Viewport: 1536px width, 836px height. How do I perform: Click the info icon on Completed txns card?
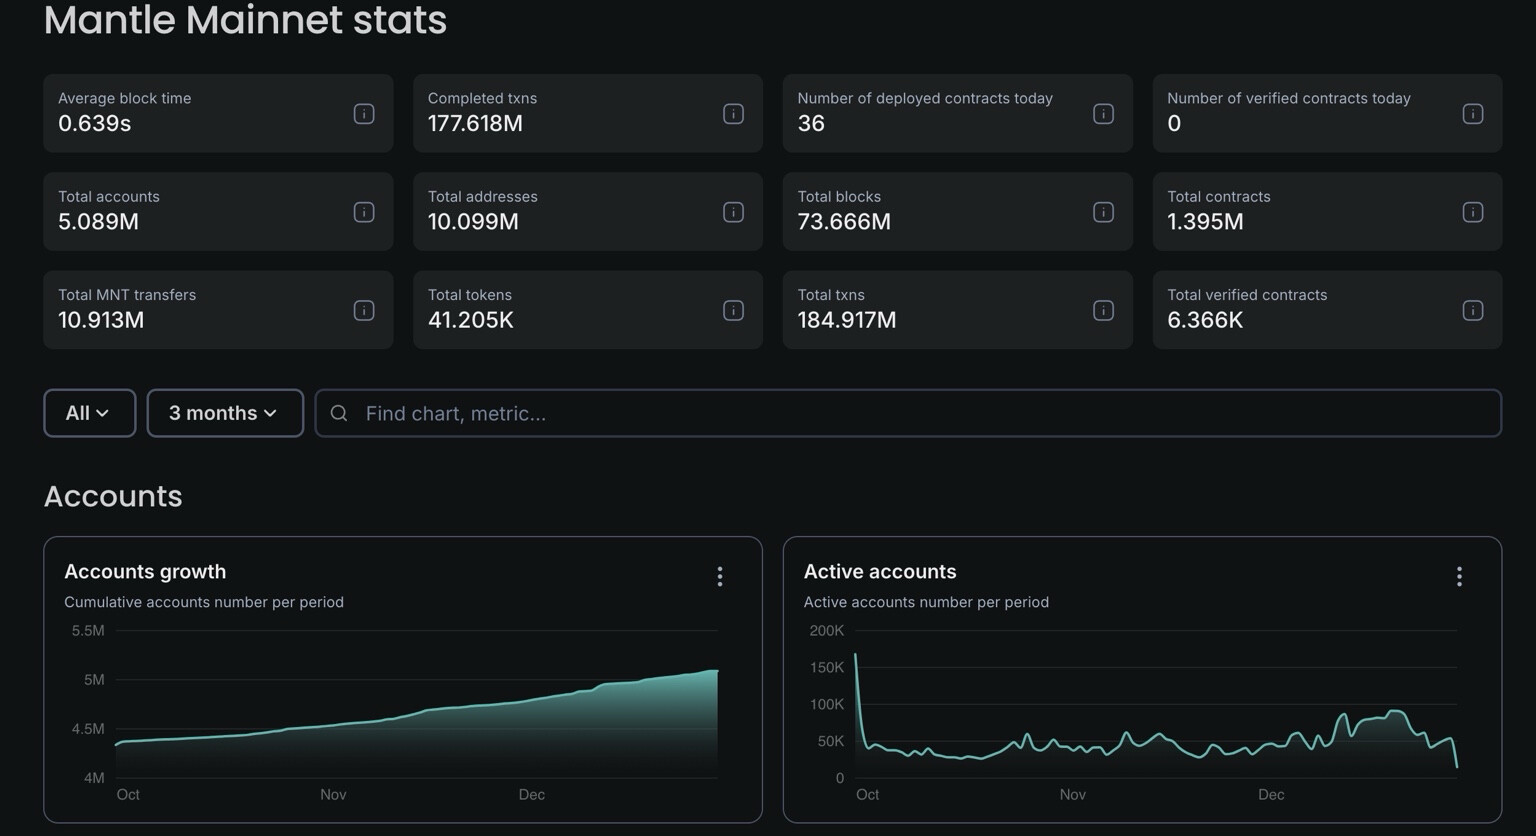coord(733,114)
